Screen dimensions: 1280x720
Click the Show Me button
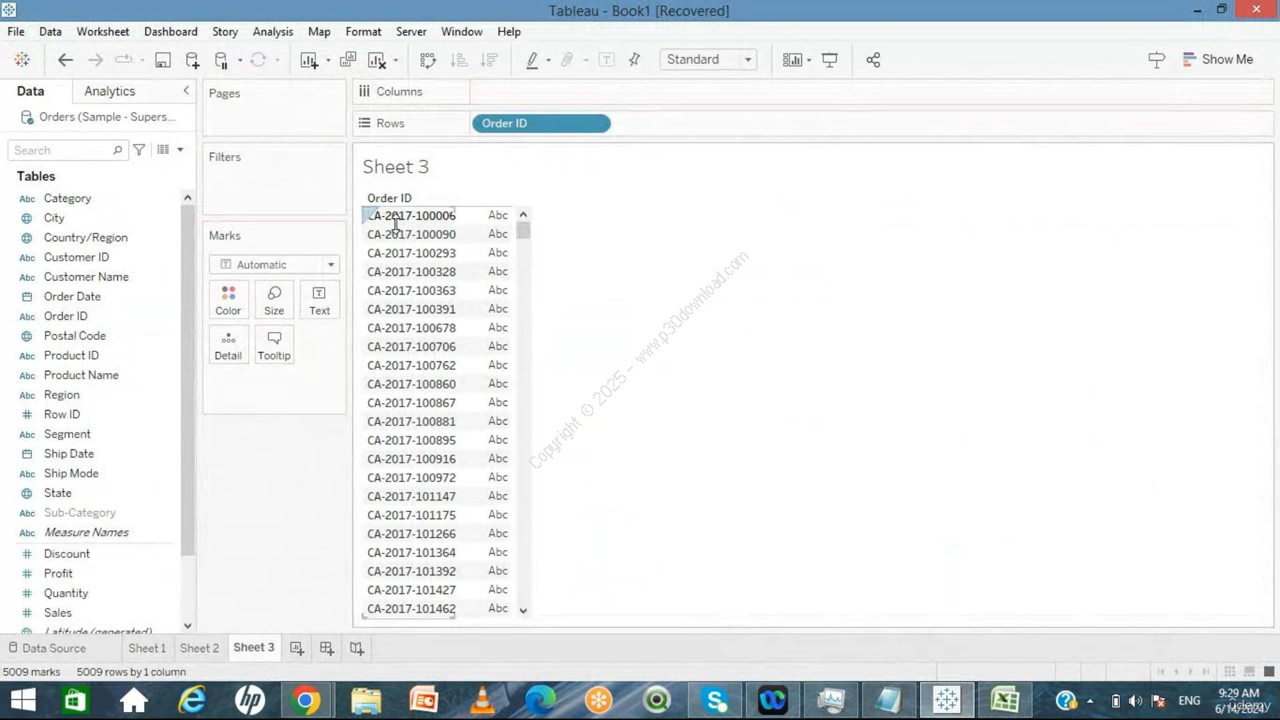1217,60
